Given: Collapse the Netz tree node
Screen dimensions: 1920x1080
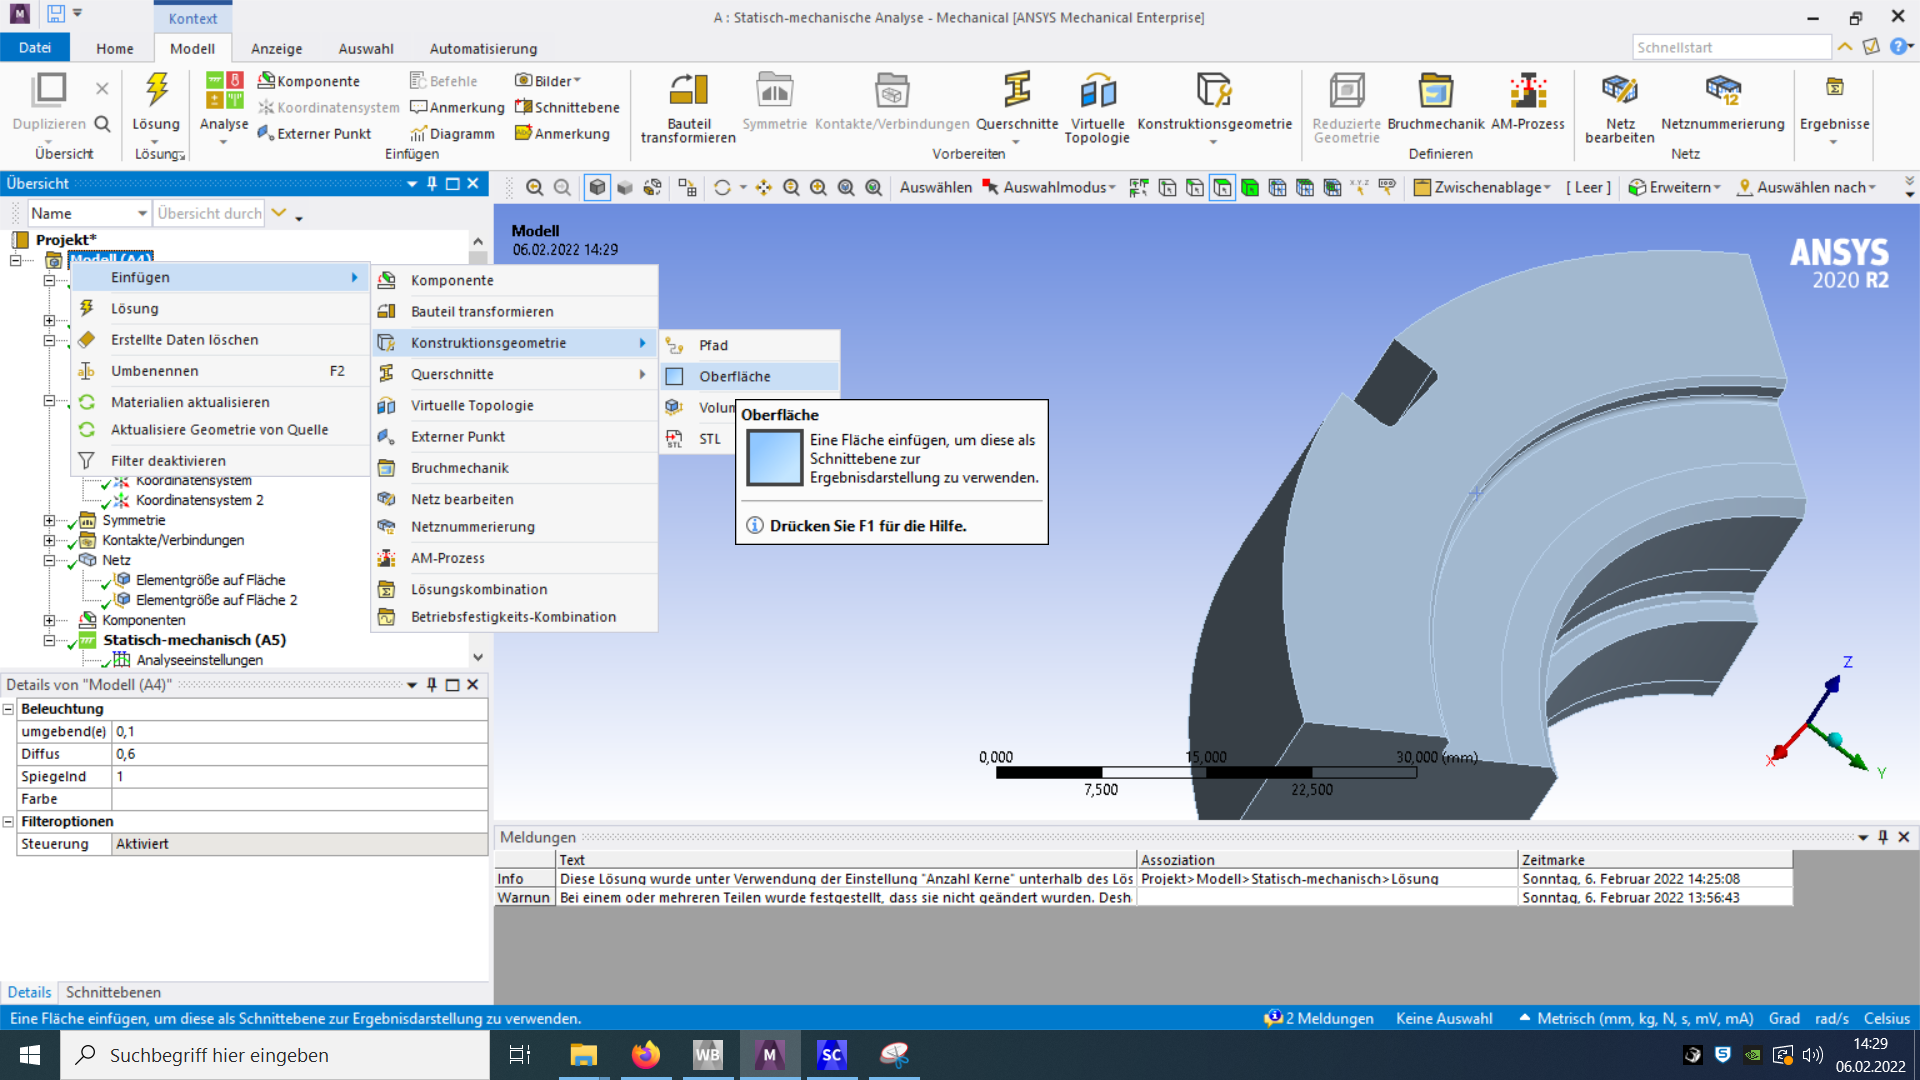Looking at the screenshot, I should 48,560.
